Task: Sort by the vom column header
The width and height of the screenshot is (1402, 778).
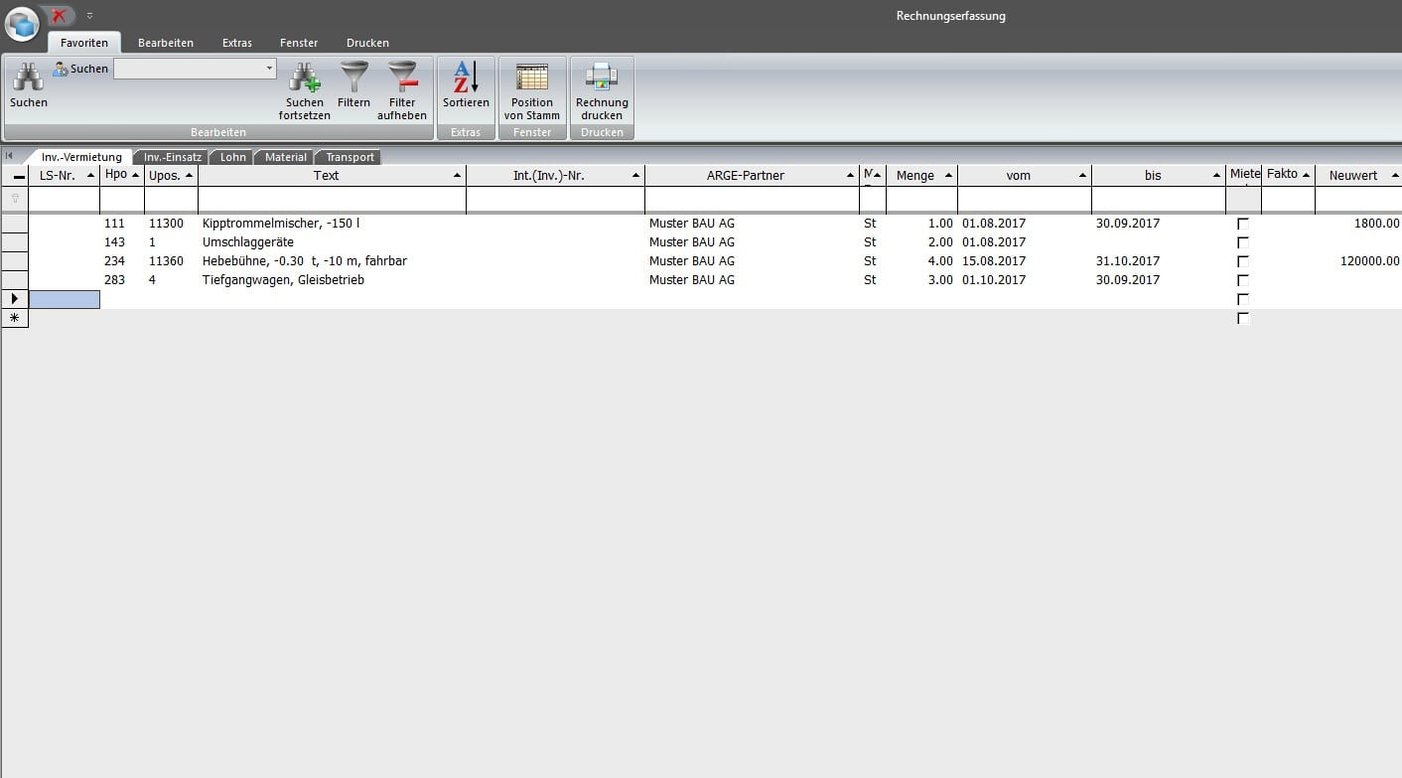Action: coord(1025,176)
